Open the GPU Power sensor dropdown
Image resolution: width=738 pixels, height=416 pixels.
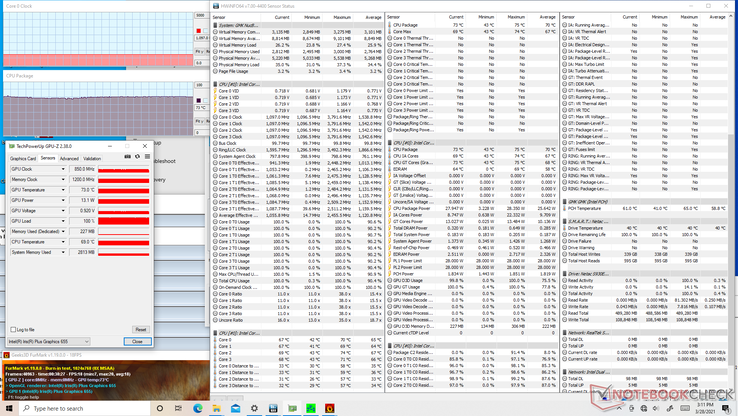point(63,200)
